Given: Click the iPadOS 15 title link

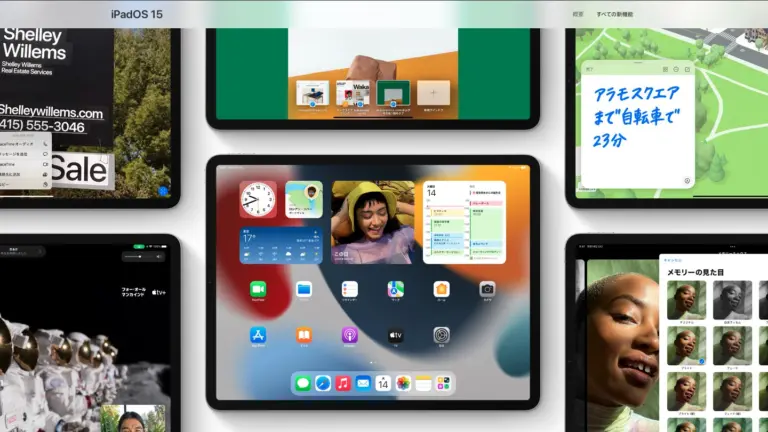Looking at the screenshot, I should pyautogui.click(x=139, y=14).
